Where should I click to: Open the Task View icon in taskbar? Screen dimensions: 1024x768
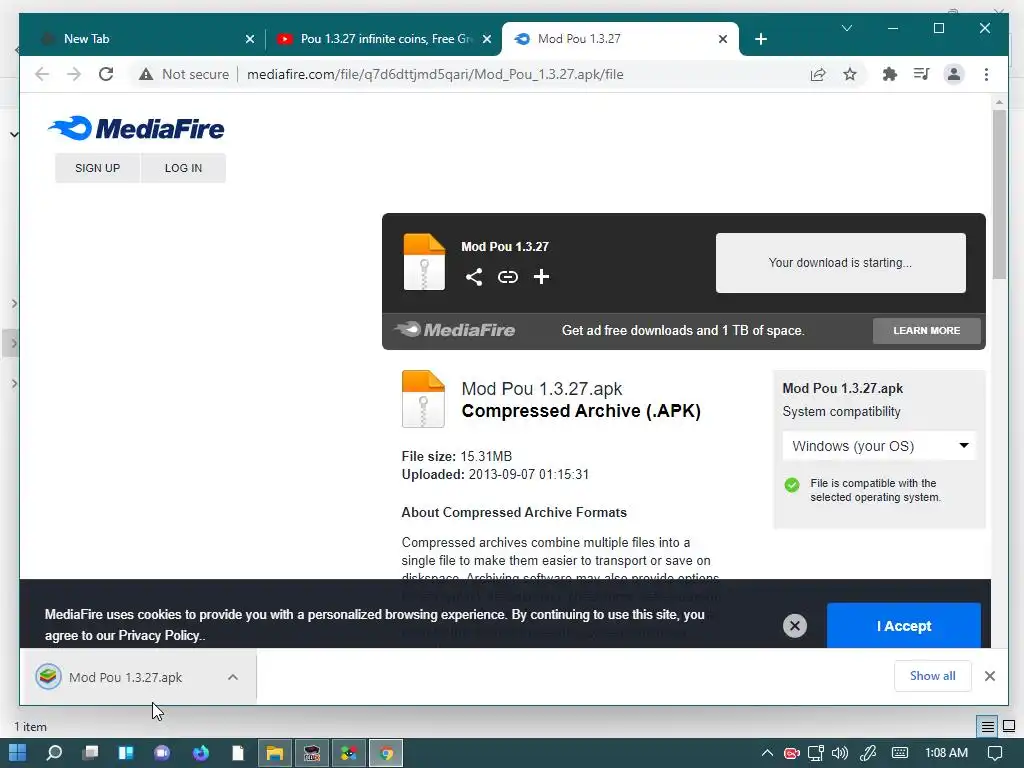(x=90, y=752)
